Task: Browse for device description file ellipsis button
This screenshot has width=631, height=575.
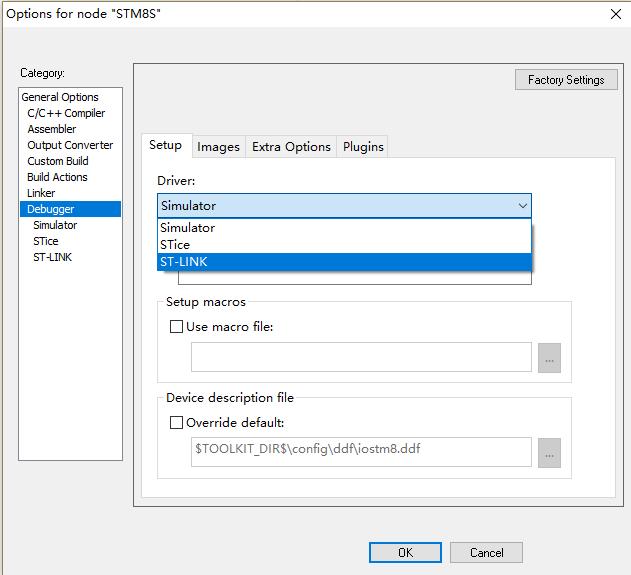Action: pos(549,453)
